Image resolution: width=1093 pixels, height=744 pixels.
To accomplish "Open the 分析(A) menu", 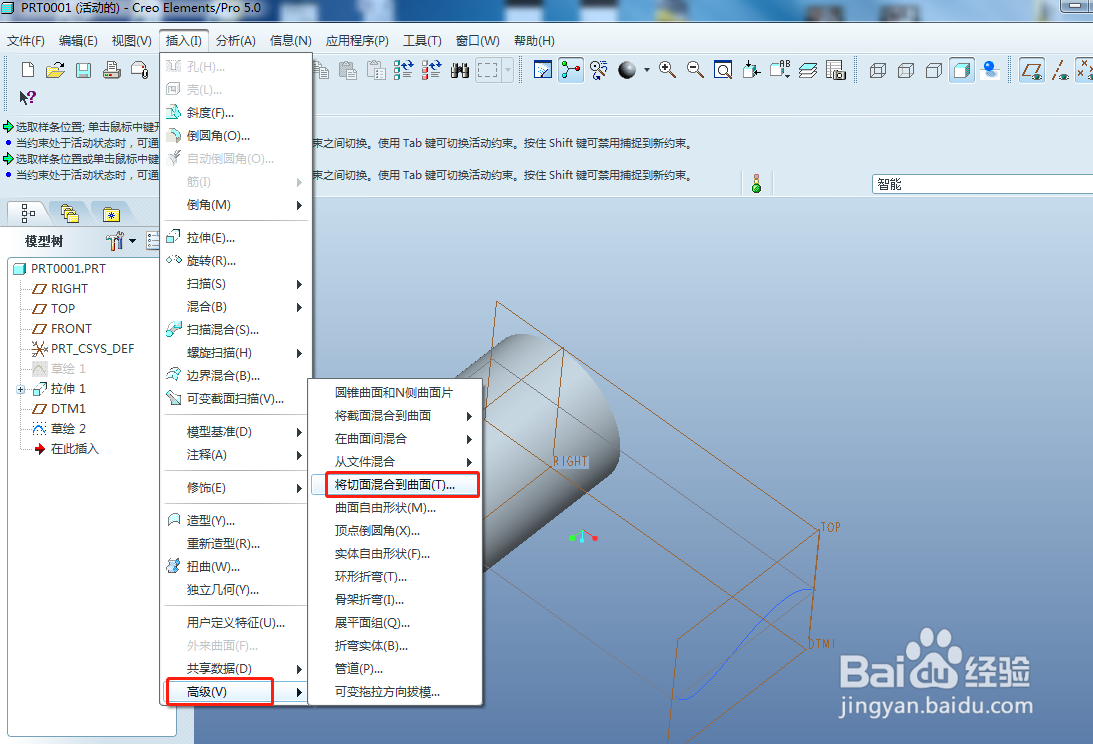I will 236,41.
